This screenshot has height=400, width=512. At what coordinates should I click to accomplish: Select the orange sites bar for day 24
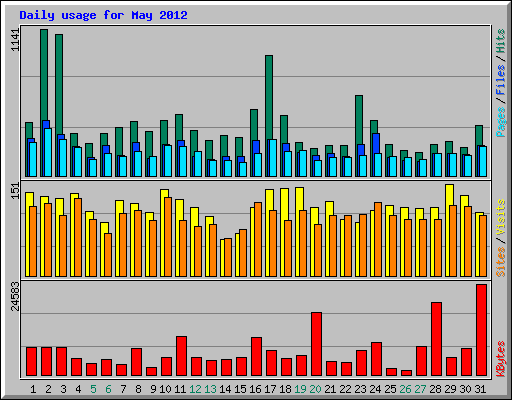378,239
